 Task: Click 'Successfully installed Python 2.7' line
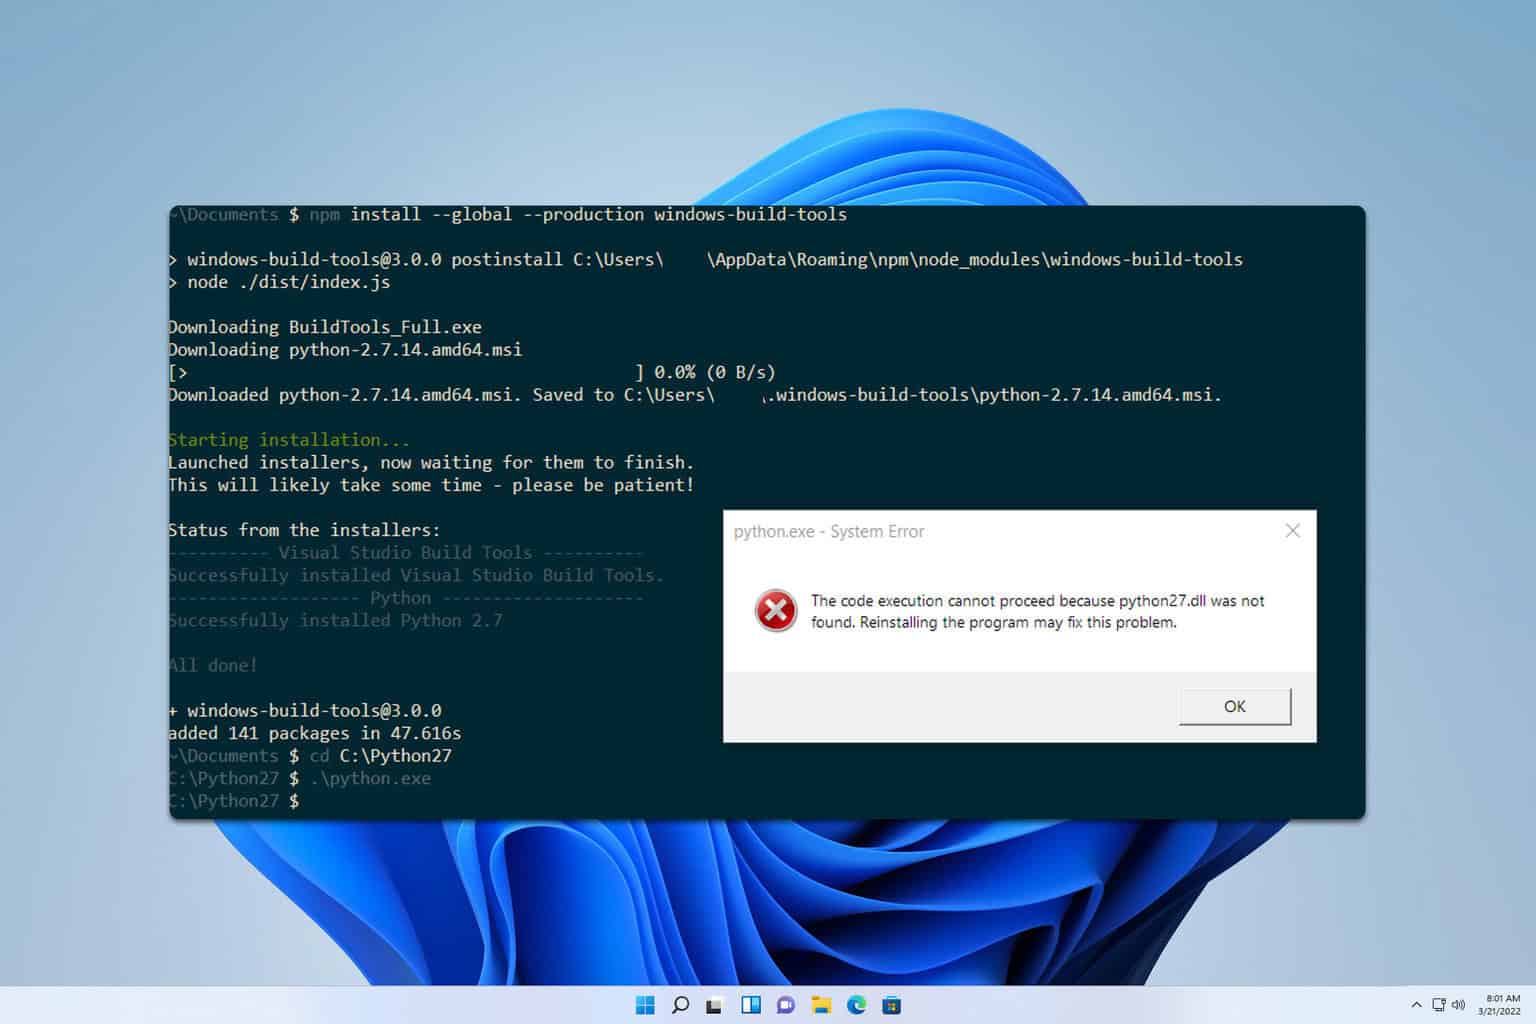point(336,620)
